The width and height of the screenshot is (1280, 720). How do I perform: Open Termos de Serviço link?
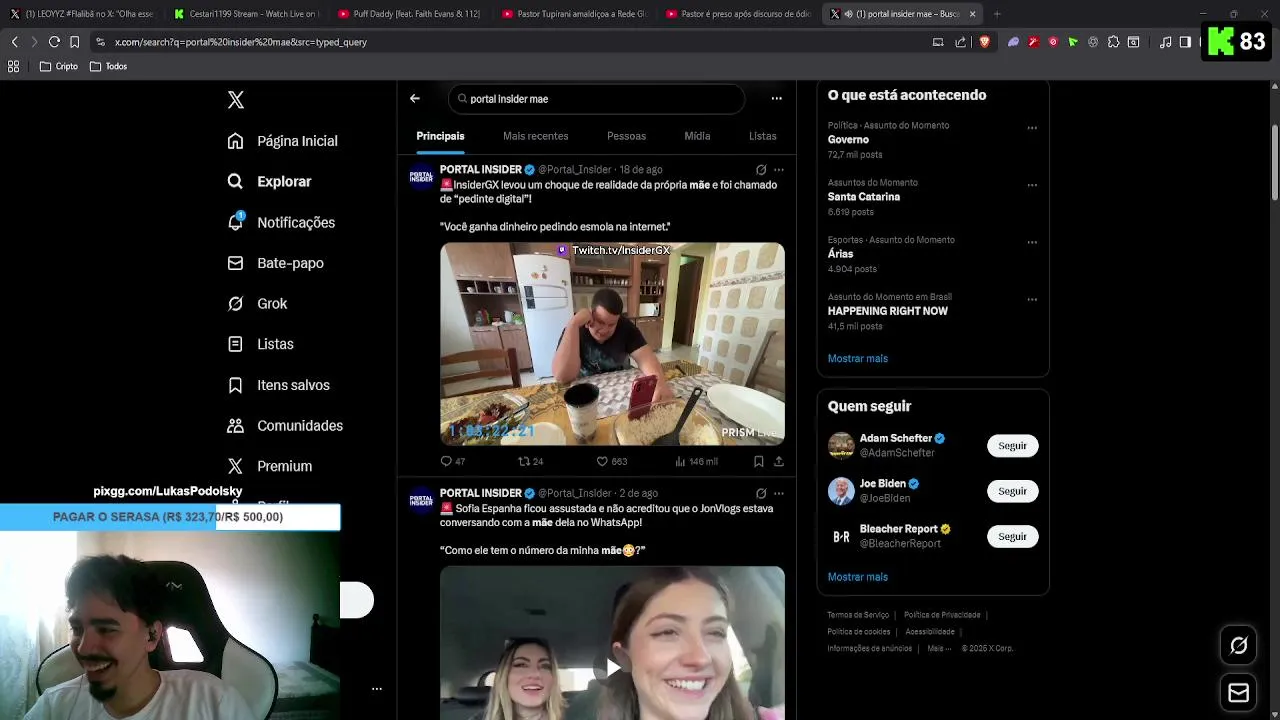pos(858,615)
